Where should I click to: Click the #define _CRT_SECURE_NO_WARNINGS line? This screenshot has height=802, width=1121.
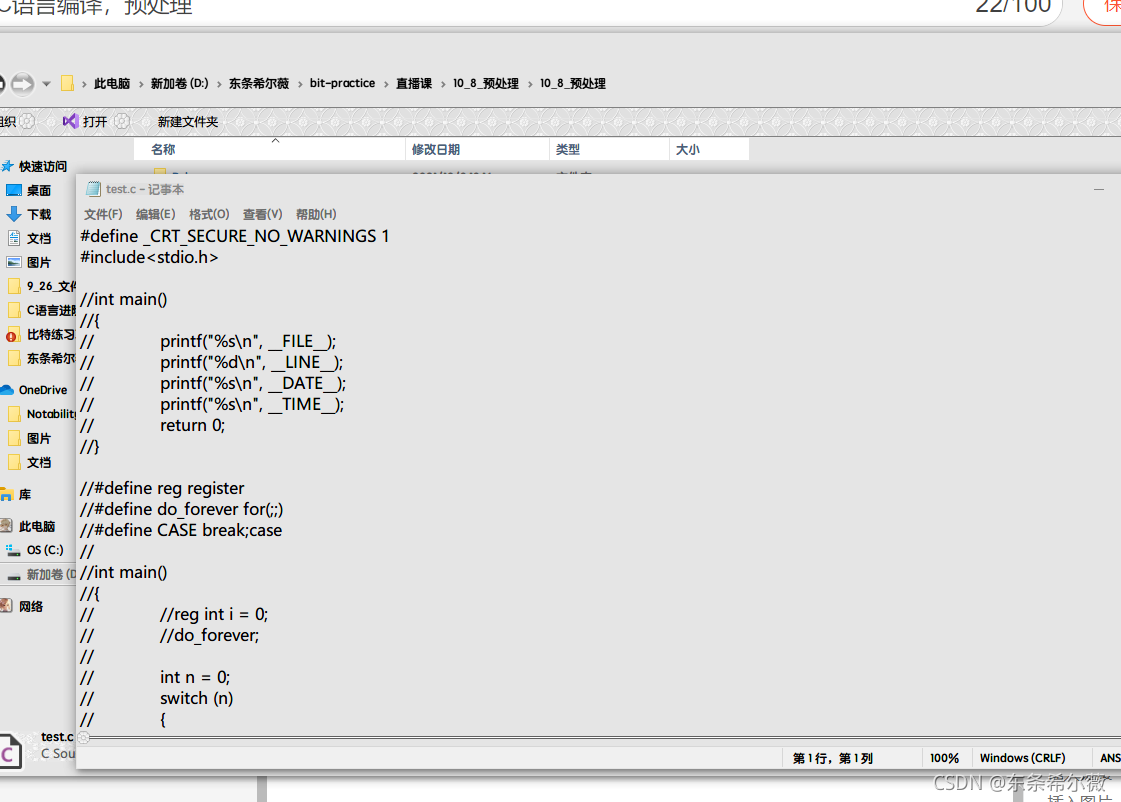[235, 237]
